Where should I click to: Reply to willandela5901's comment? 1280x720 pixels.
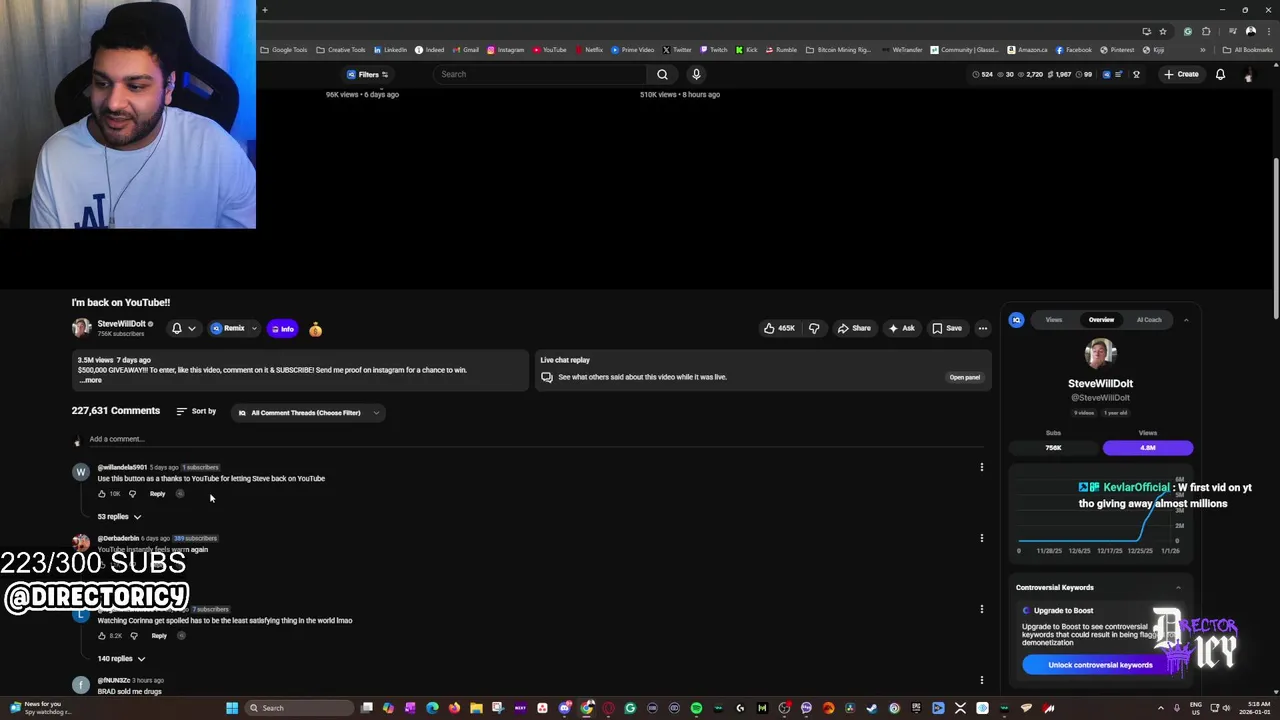click(x=157, y=494)
